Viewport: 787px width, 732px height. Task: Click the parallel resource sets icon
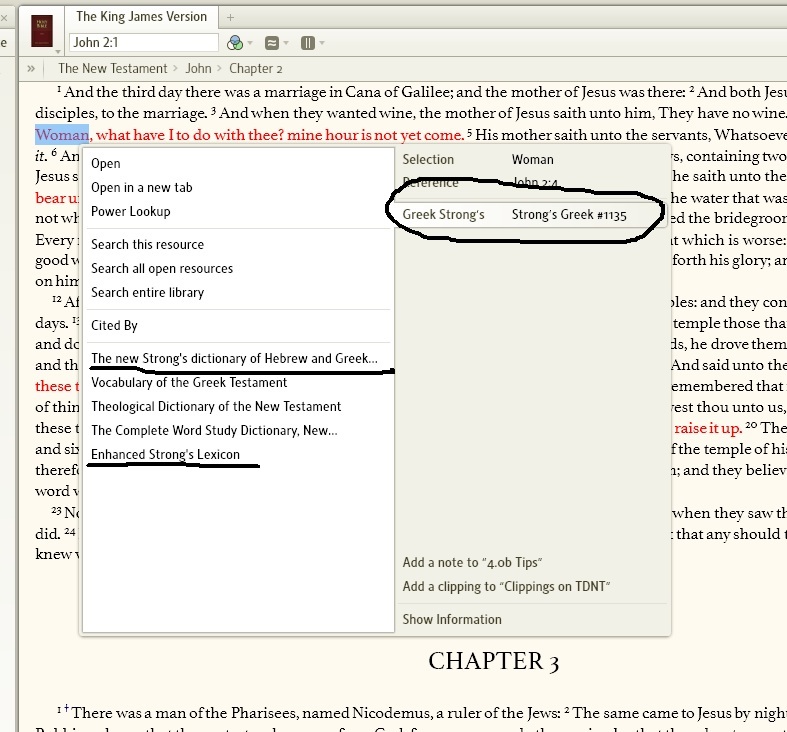272,43
